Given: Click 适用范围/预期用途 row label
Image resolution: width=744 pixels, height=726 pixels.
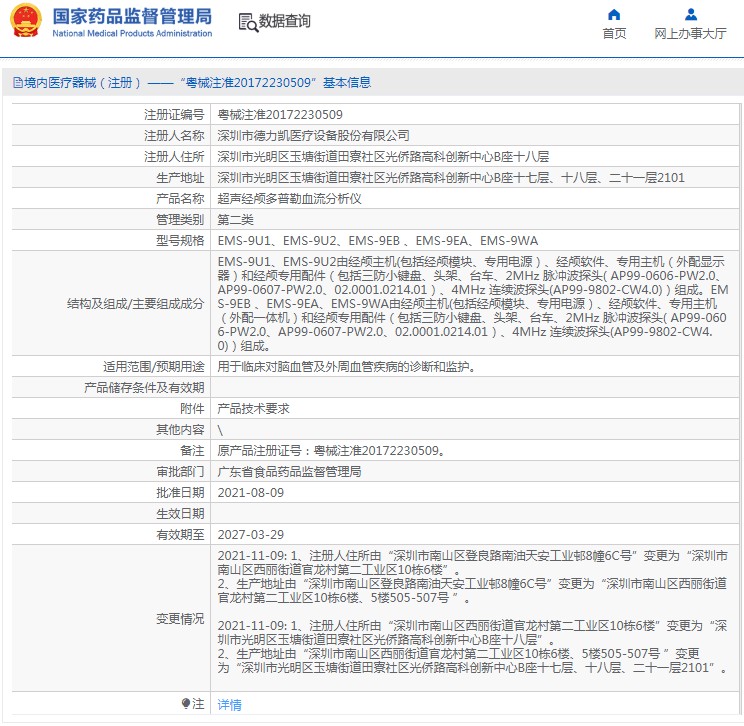Looking at the screenshot, I should (154, 367).
